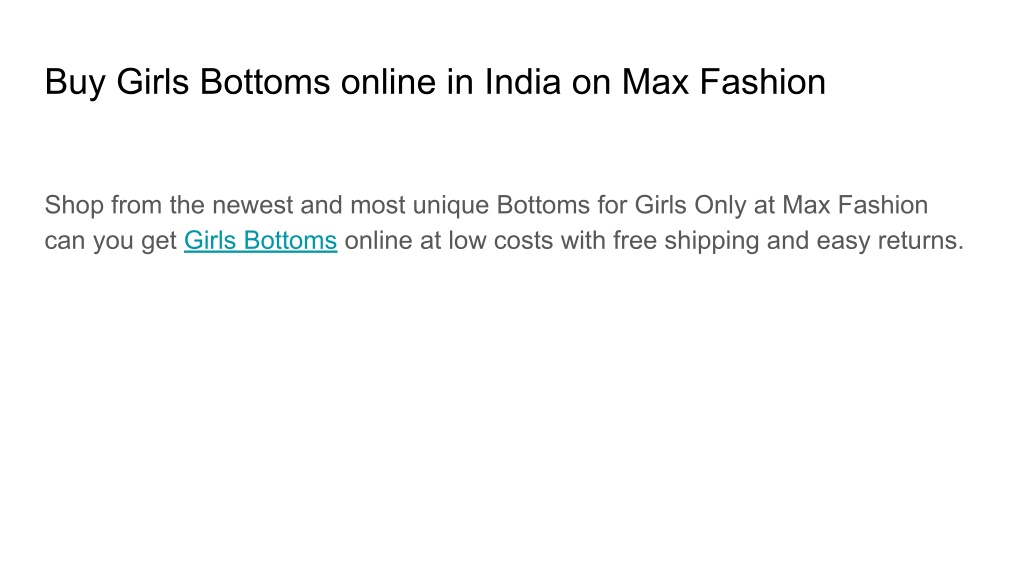Click the word "Buy" in the title
Viewport: 1024px width, 576px height.
click(x=75, y=83)
